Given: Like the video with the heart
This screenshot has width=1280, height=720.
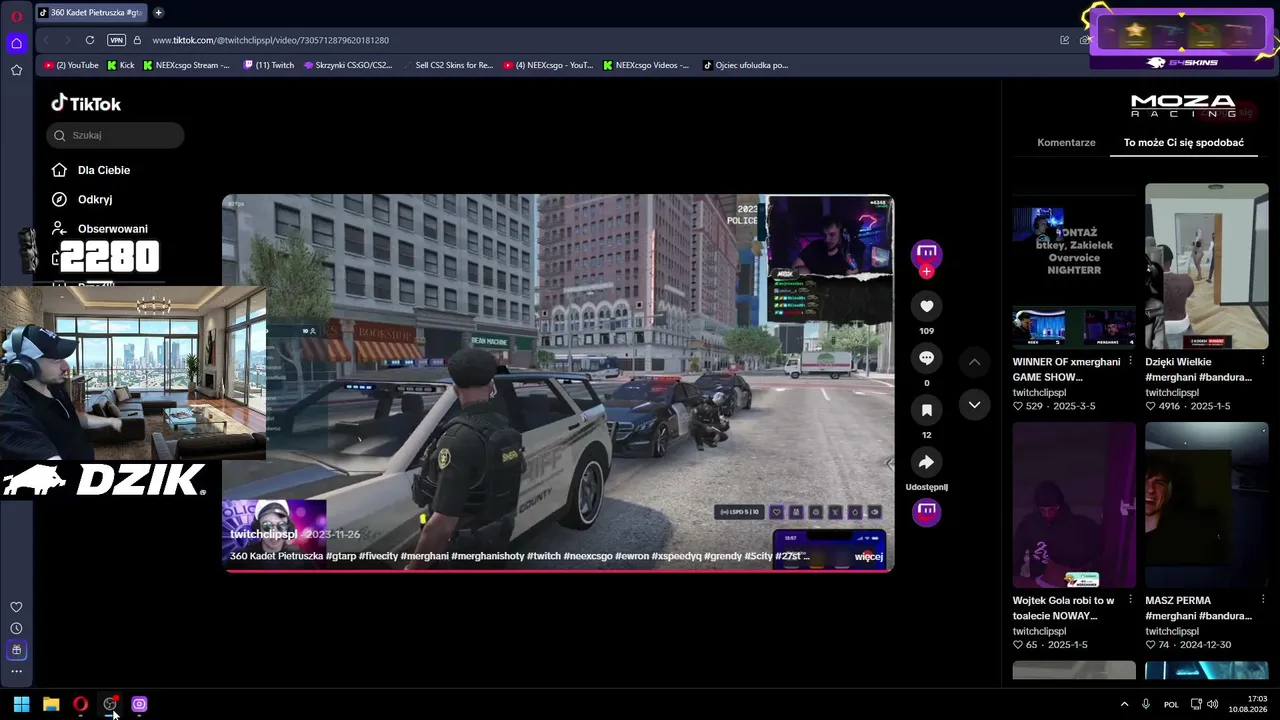Looking at the screenshot, I should 926,306.
